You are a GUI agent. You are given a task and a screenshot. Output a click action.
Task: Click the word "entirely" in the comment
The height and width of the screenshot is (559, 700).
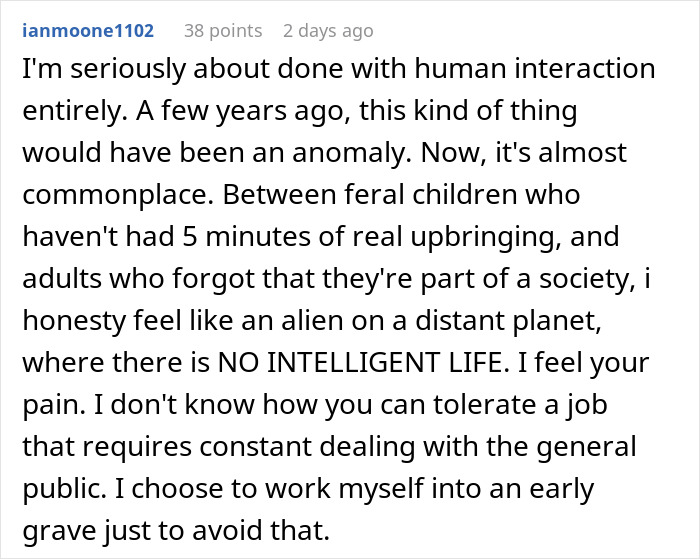pyautogui.click(x=68, y=111)
